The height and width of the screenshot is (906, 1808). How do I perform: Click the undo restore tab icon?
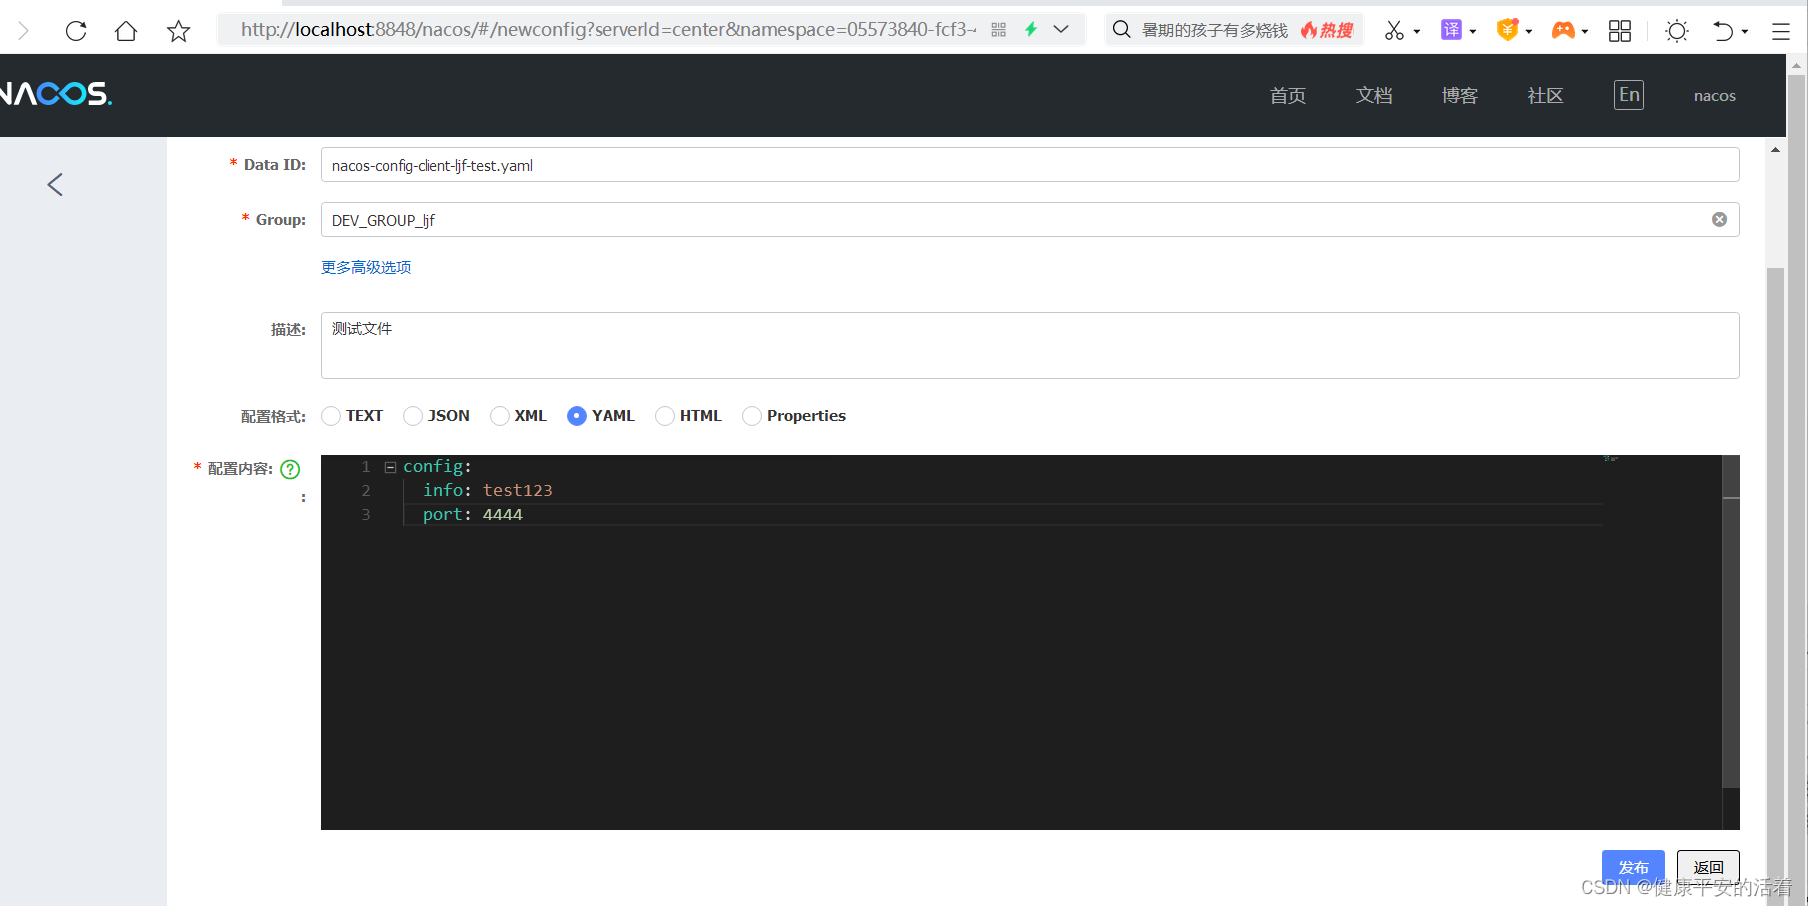(1723, 31)
